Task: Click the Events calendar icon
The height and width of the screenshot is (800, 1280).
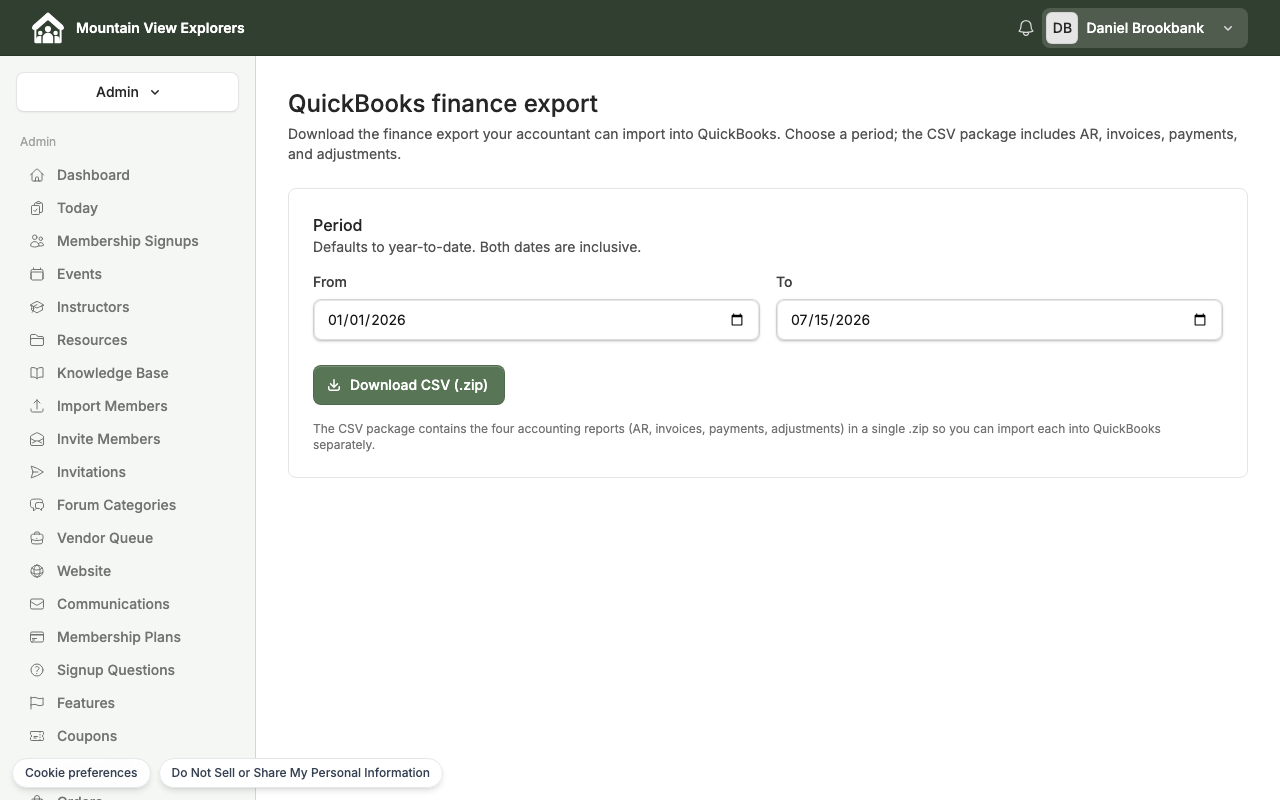Action: [x=37, y=274]
